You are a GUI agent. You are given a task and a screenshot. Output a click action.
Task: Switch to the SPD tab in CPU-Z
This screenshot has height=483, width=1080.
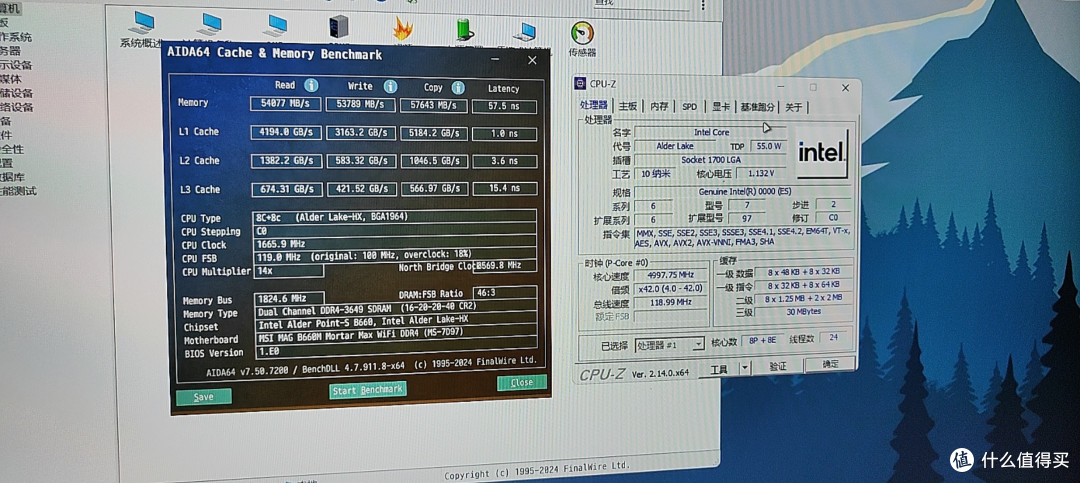(689, 107)
